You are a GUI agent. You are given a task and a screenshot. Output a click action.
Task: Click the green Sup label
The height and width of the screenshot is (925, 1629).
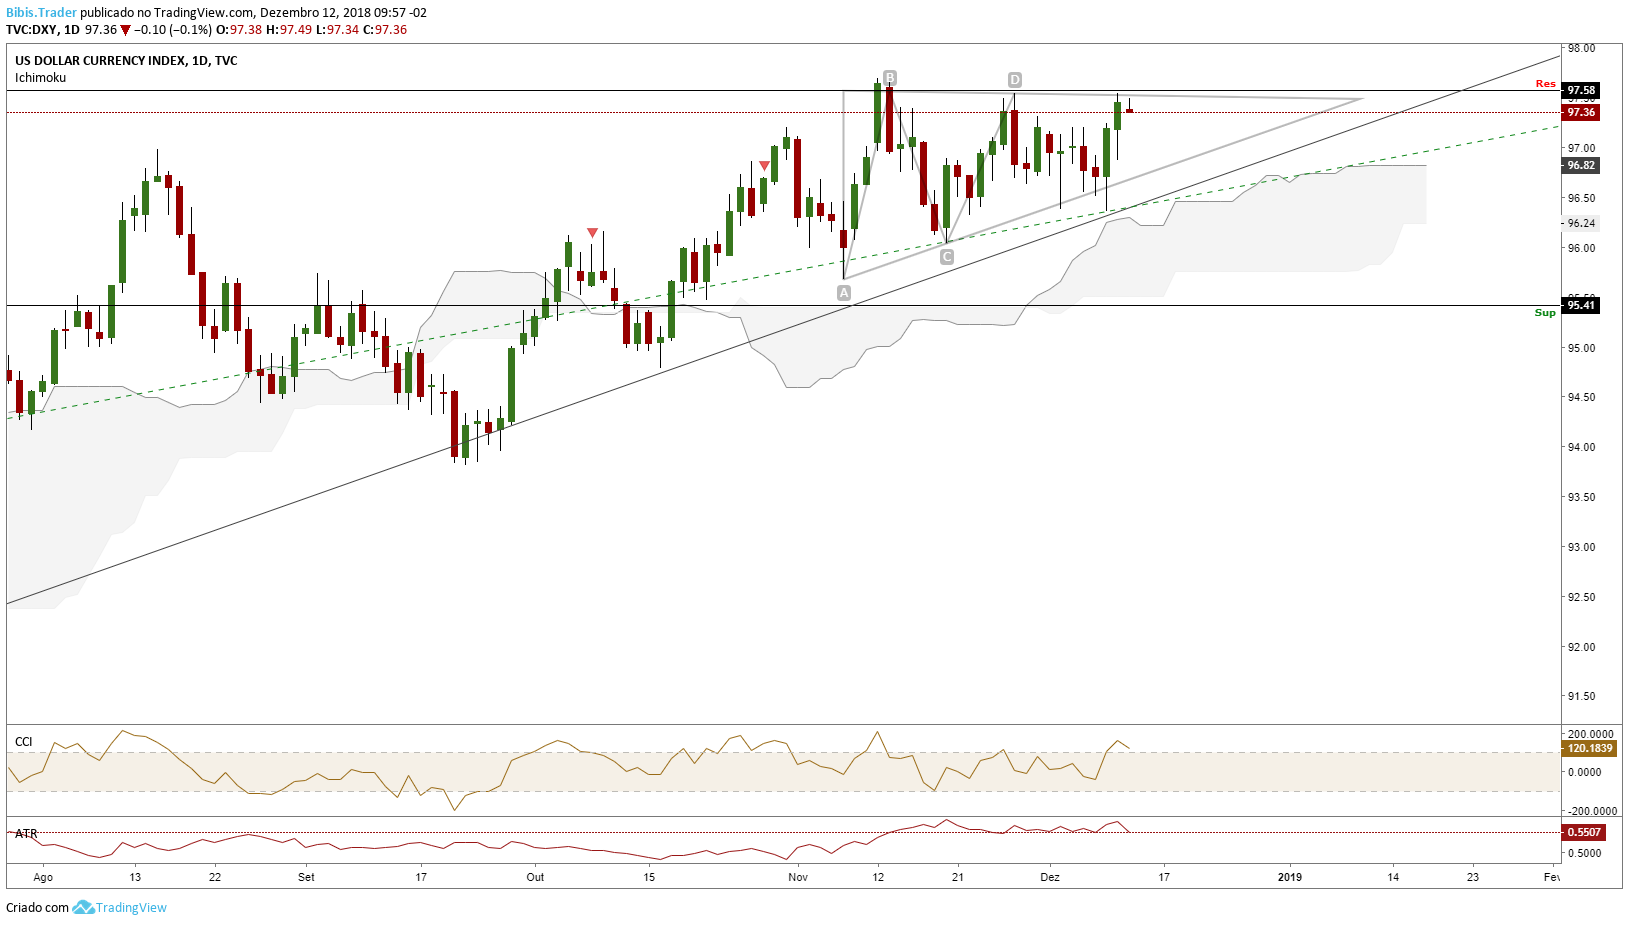pyautogui.click(x=1546, y=313)
